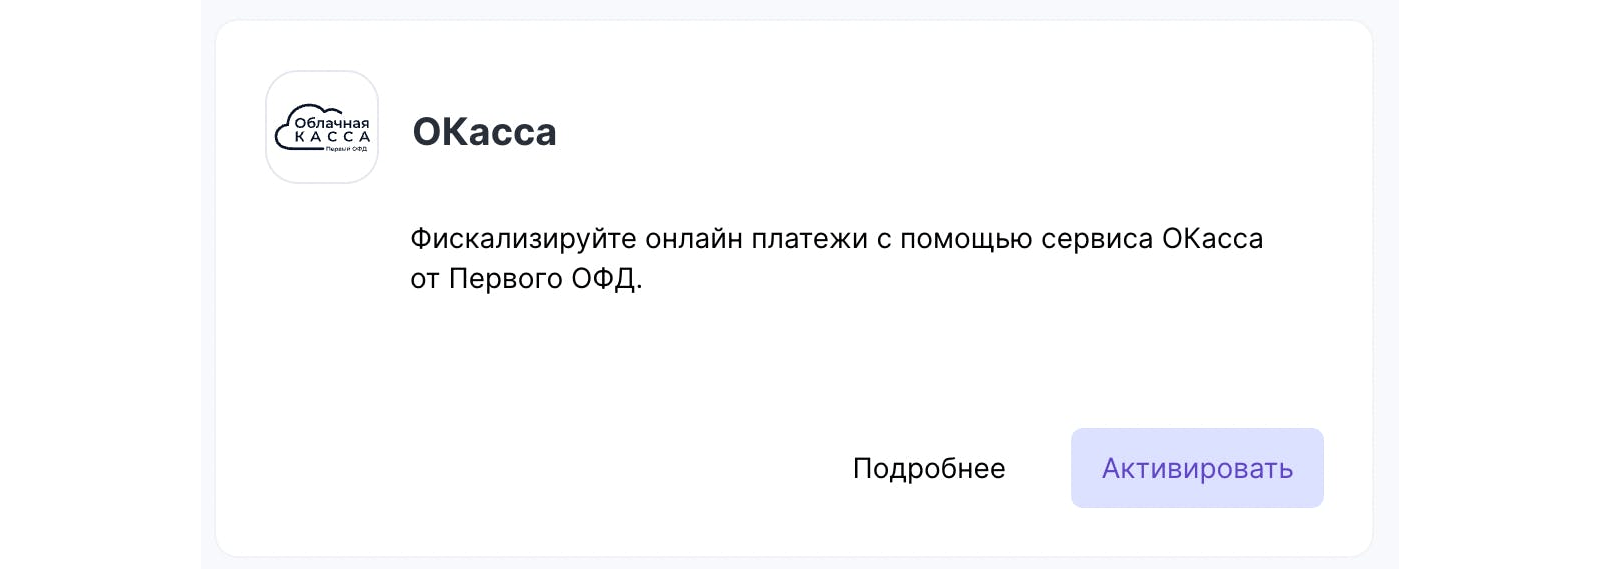Click 'с помощью сервиса' in the description

(1015, 240)
